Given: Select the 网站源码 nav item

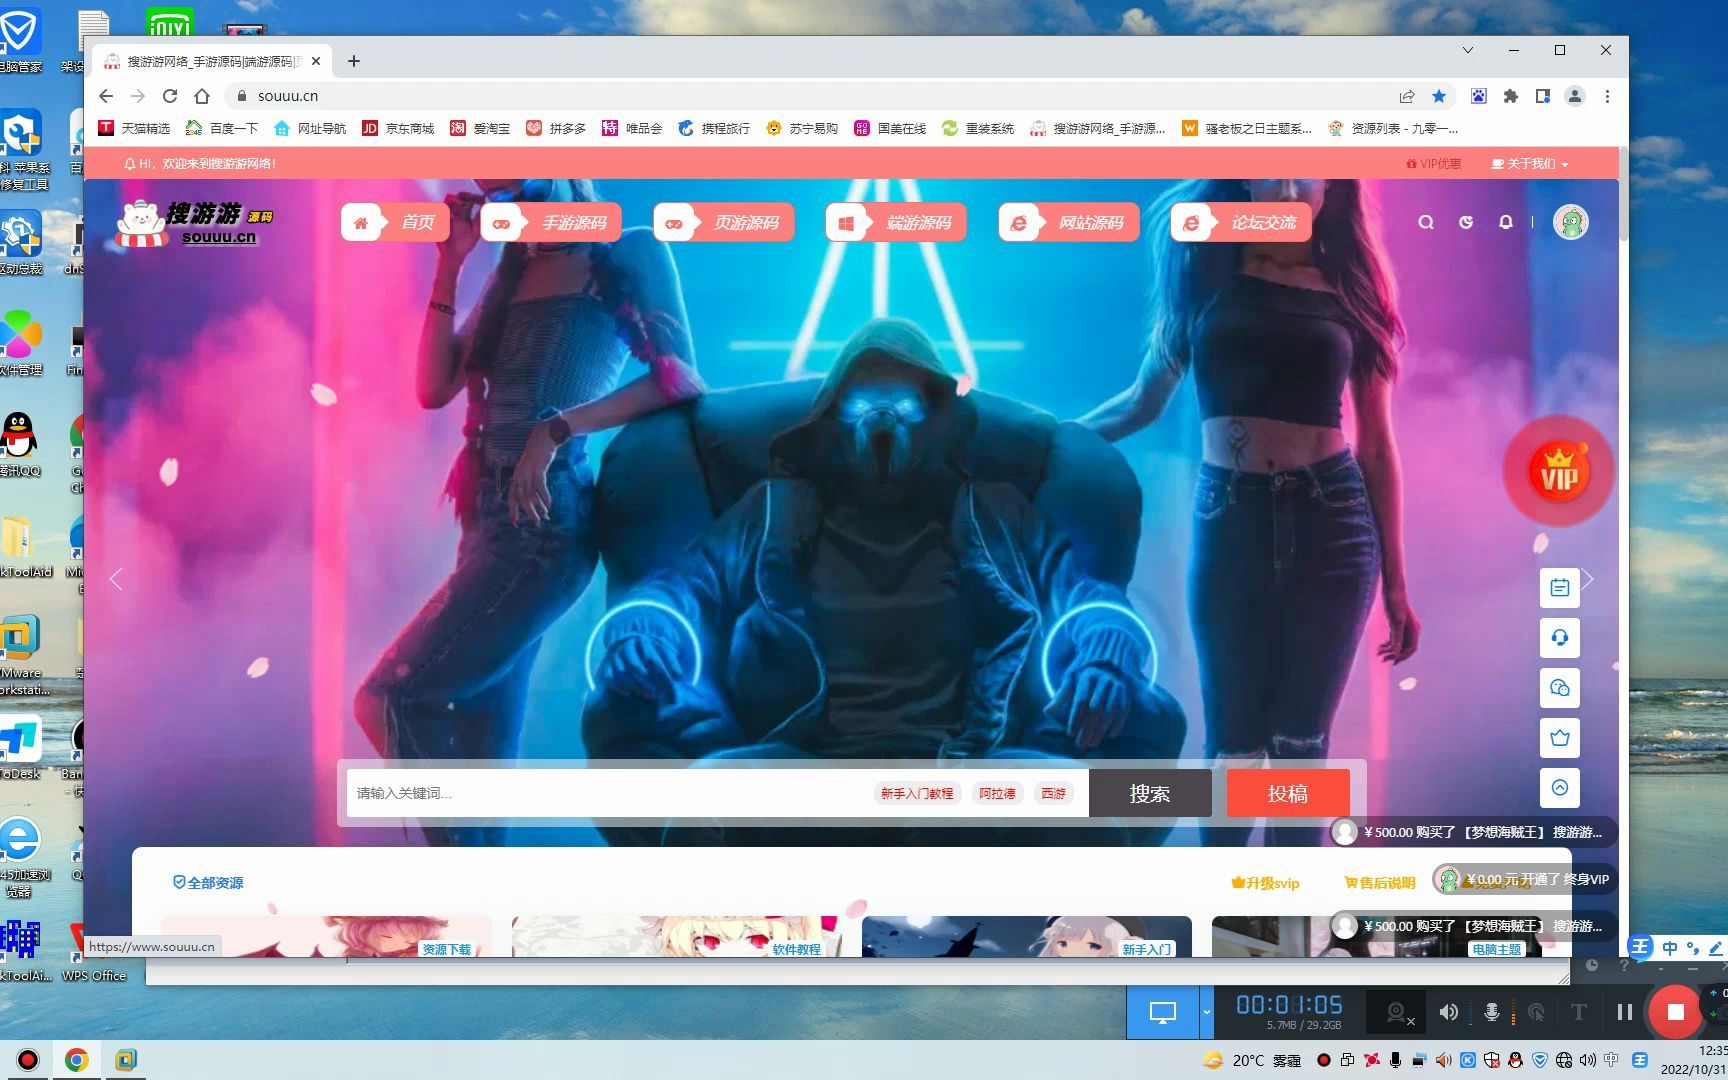Looking at the screenshot, I should (x=1069, y=222).
